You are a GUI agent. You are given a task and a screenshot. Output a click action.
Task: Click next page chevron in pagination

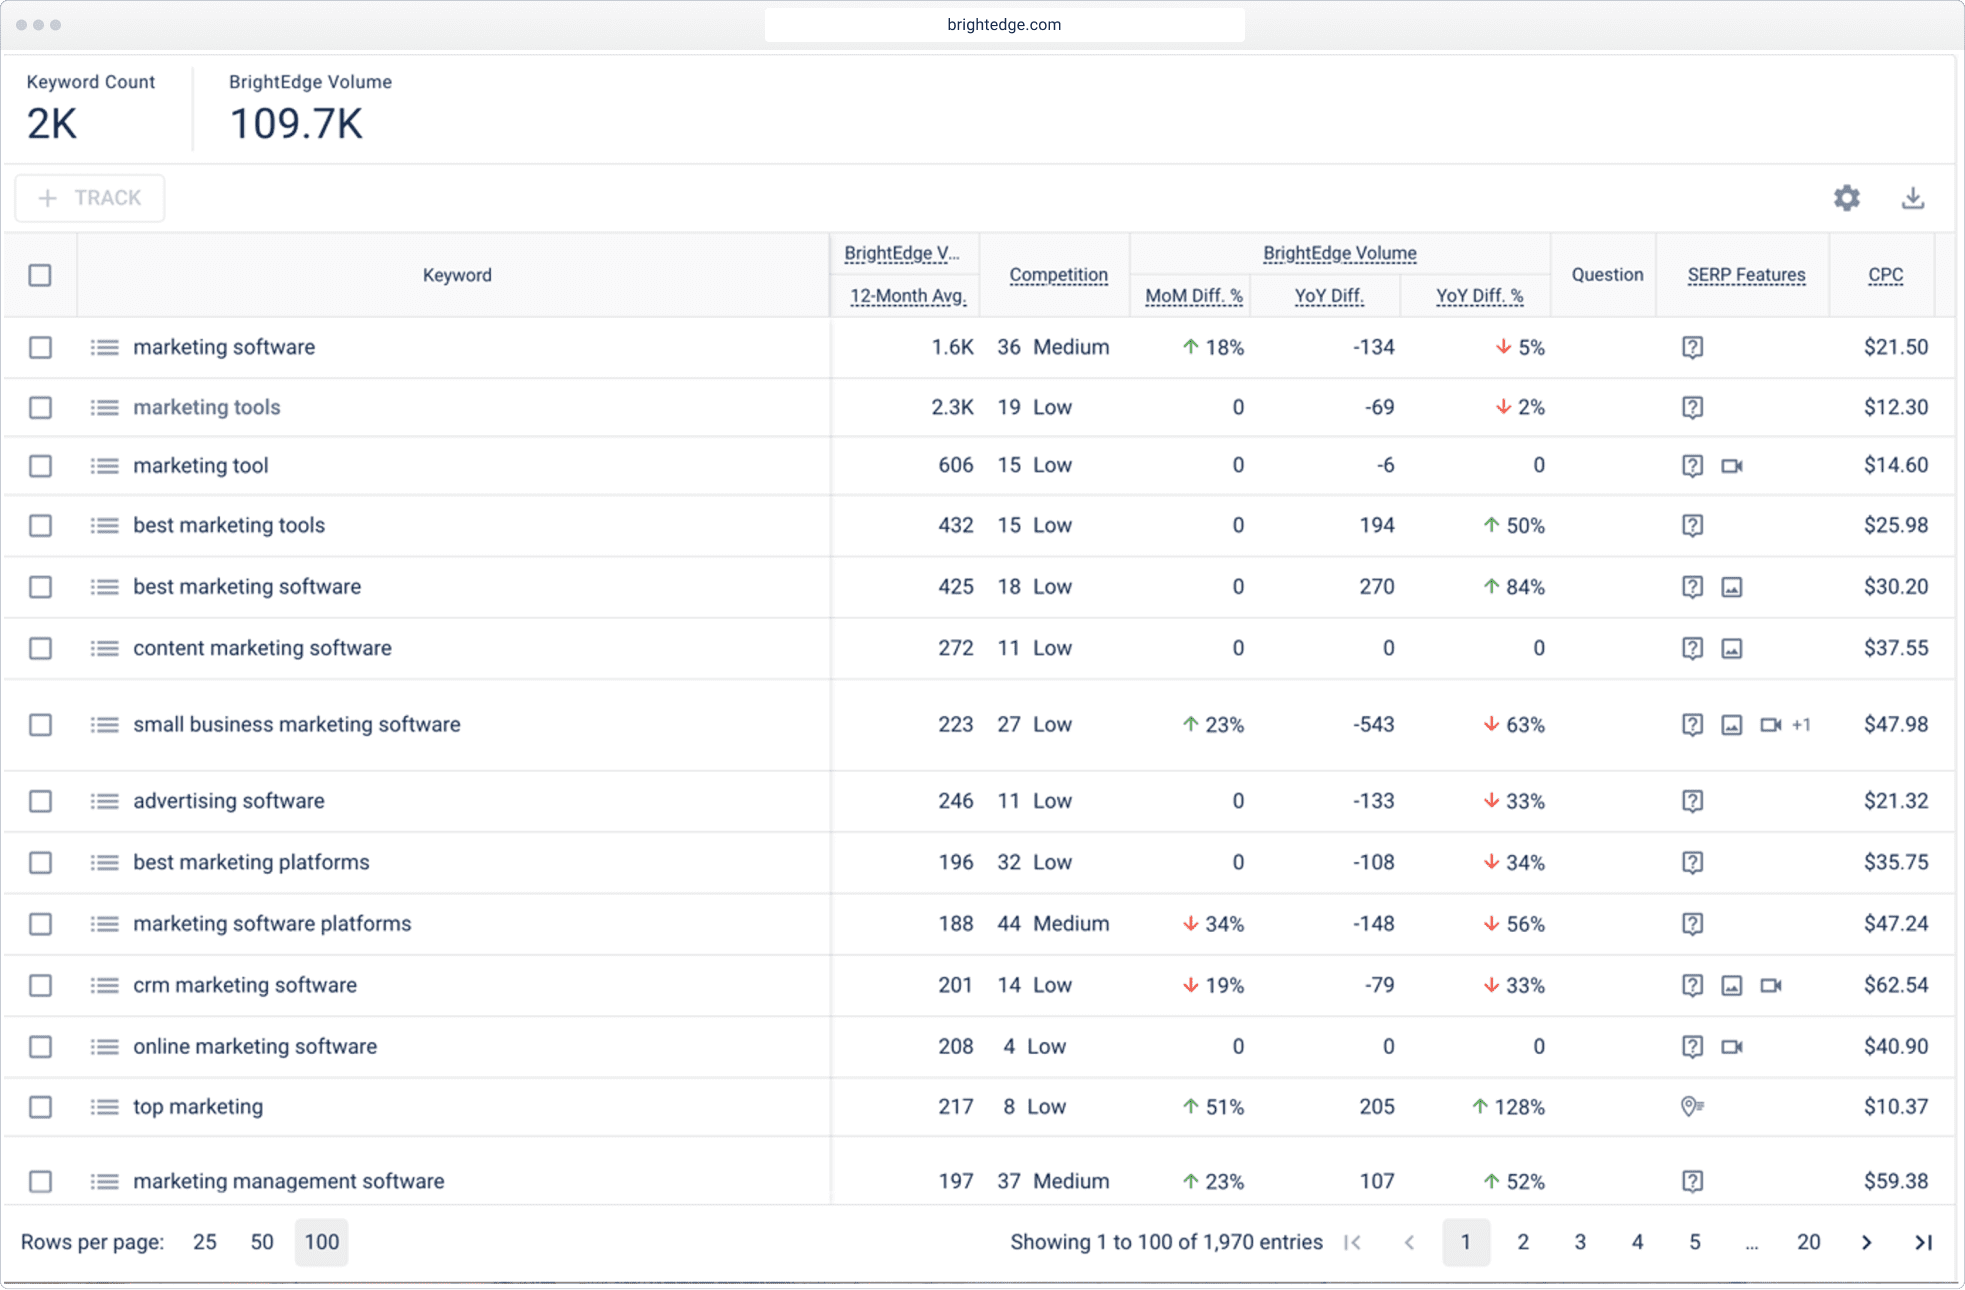tap(1866, 1242)
